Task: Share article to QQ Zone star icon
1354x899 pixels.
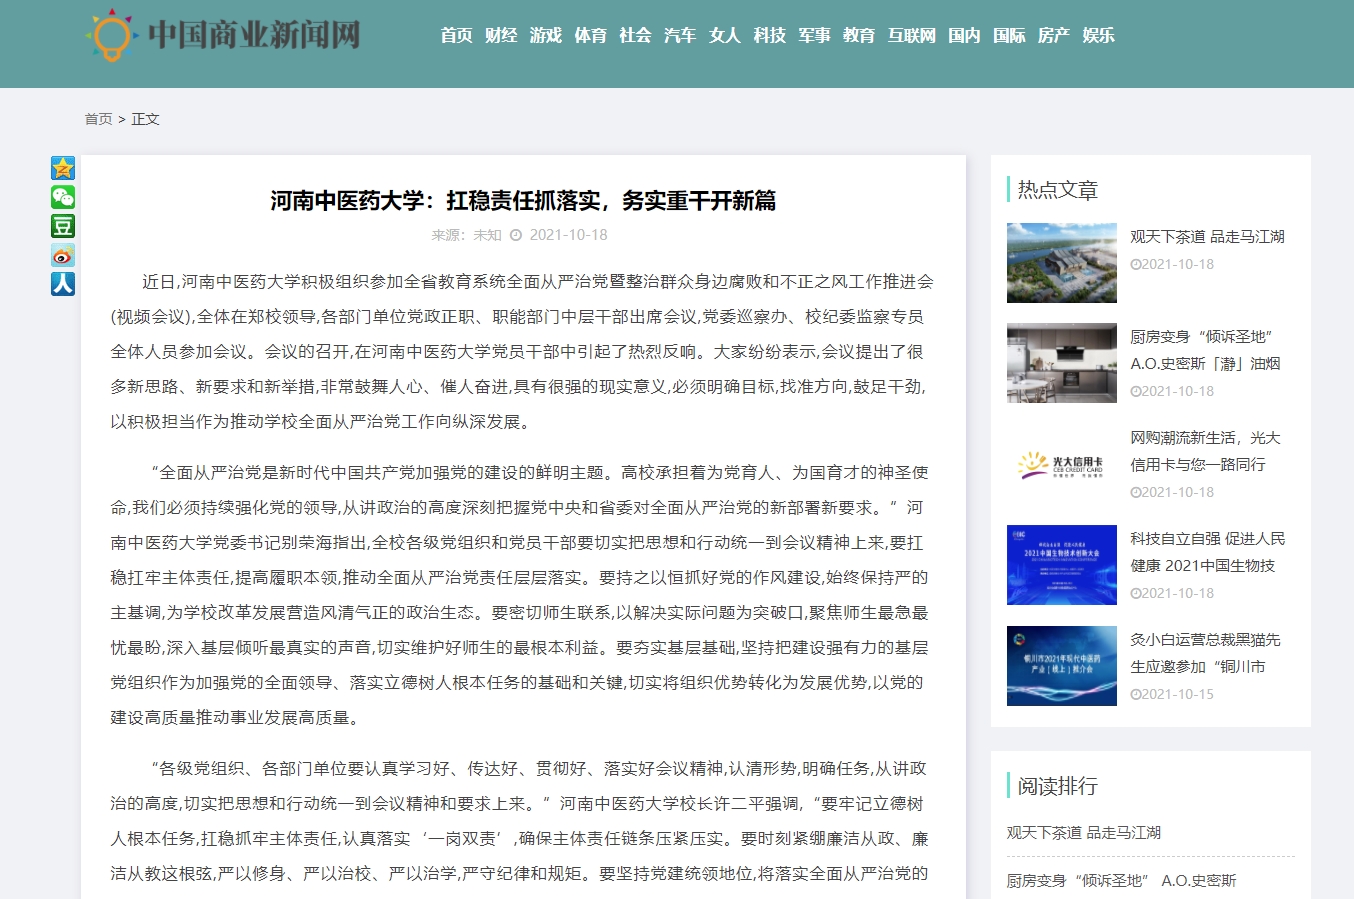Action: [63, 168]
